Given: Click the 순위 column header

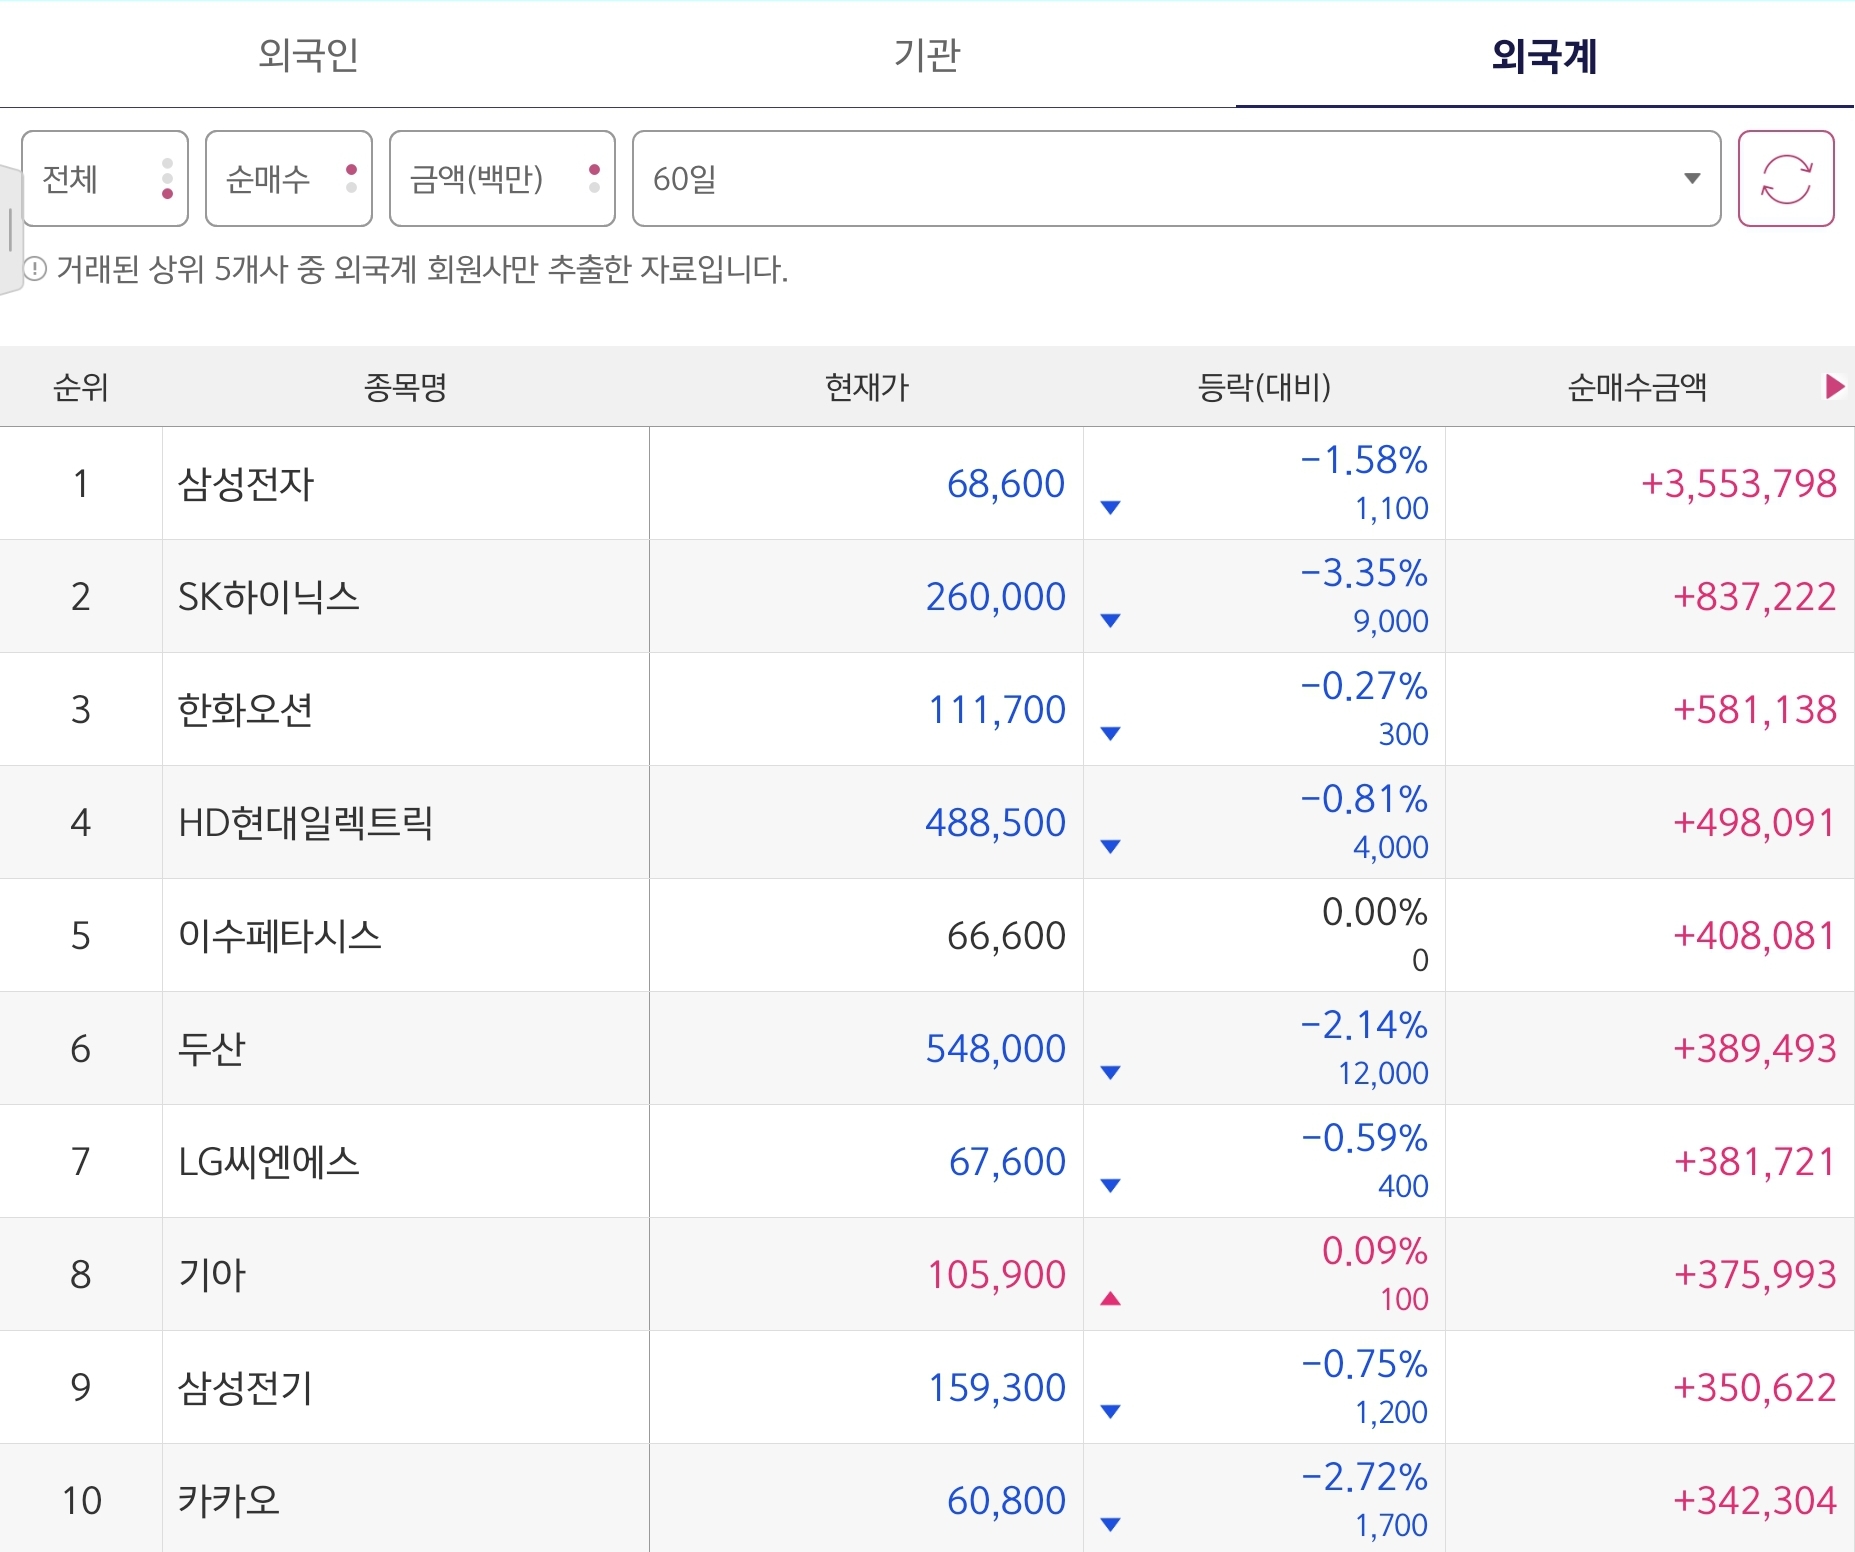Looking at the screenshot, I should [x=81, y=387].
